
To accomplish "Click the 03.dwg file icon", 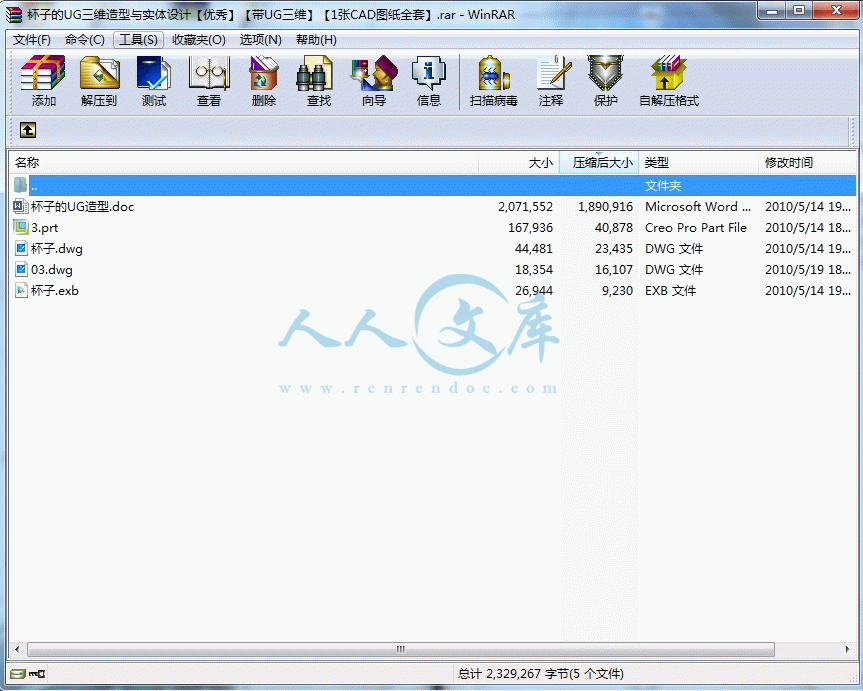I will point(20,269).
